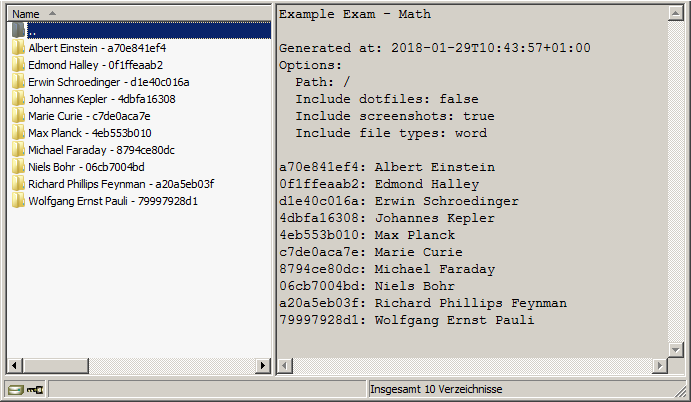Screen dimensions: 691x402
Task: Click folder icon of Wolfgang Ernst Pauli
Action: coord(18,201)
